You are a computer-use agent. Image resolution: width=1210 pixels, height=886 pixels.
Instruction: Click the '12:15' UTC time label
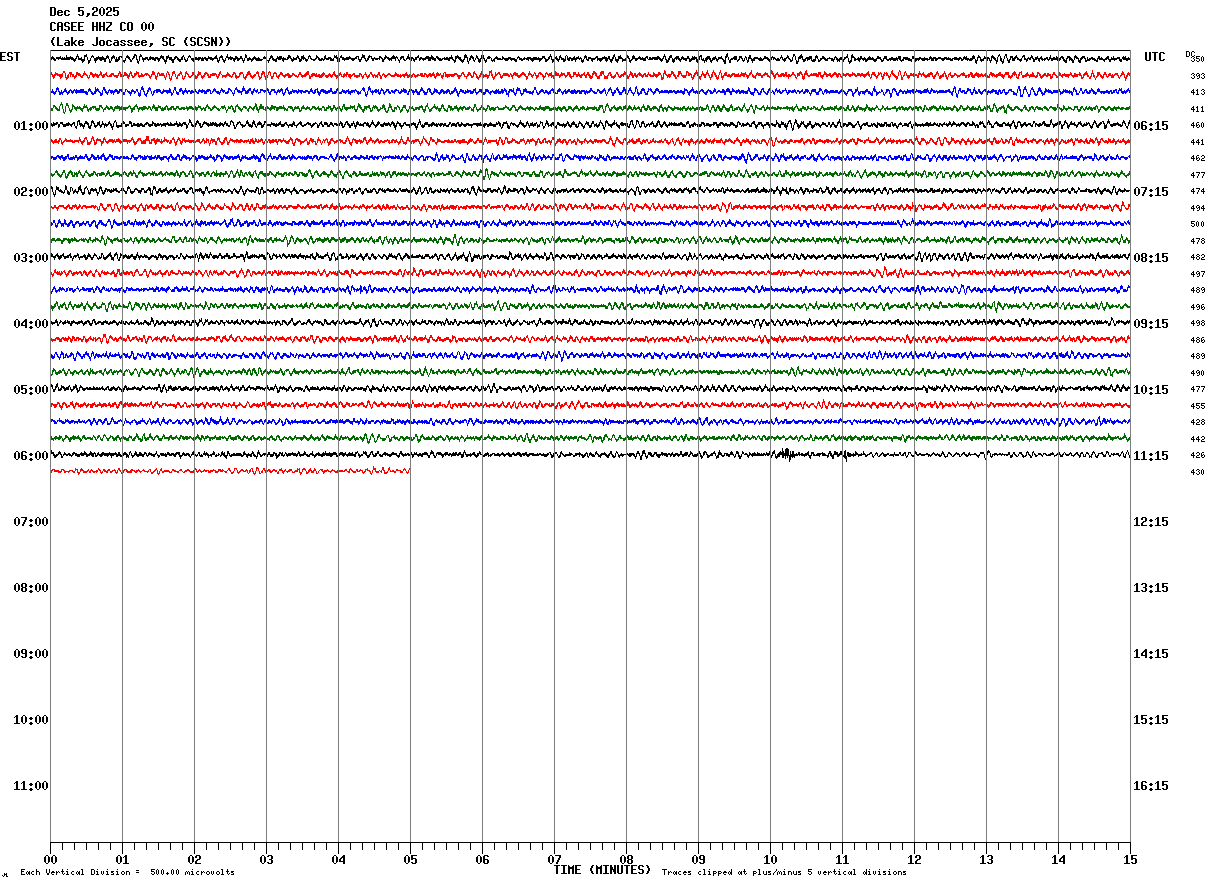[1151, 522]
